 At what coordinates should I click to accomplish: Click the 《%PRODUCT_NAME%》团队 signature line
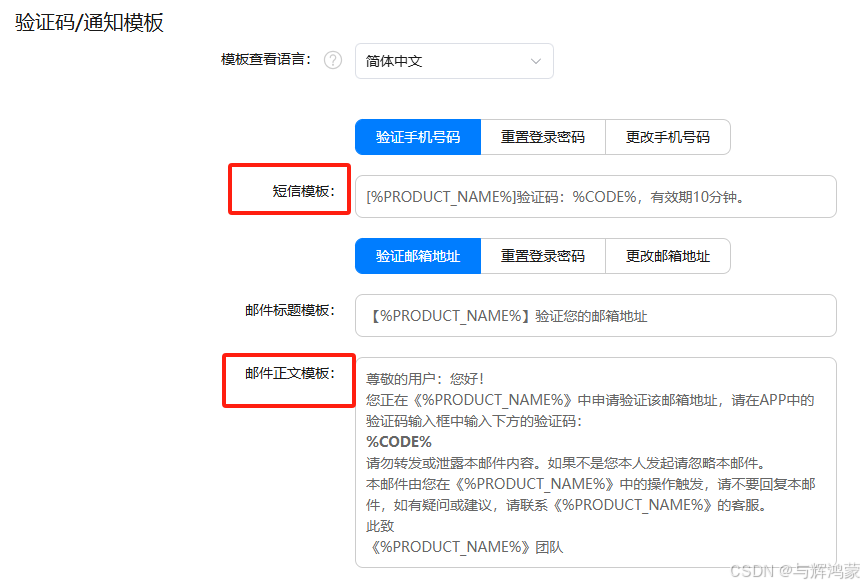[x=465, y=547]
